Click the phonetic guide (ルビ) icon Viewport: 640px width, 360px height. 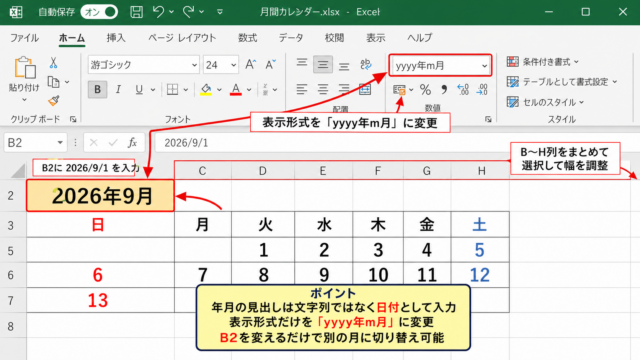point(266,89)
